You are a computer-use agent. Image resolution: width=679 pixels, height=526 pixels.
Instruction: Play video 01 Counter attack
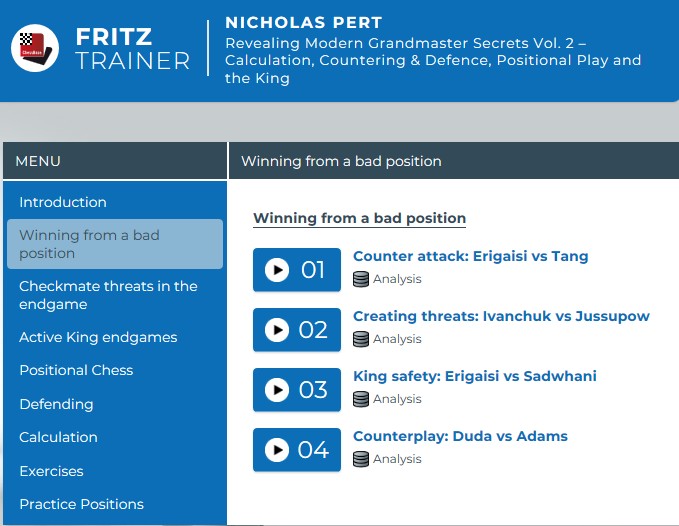coord(297,270)
